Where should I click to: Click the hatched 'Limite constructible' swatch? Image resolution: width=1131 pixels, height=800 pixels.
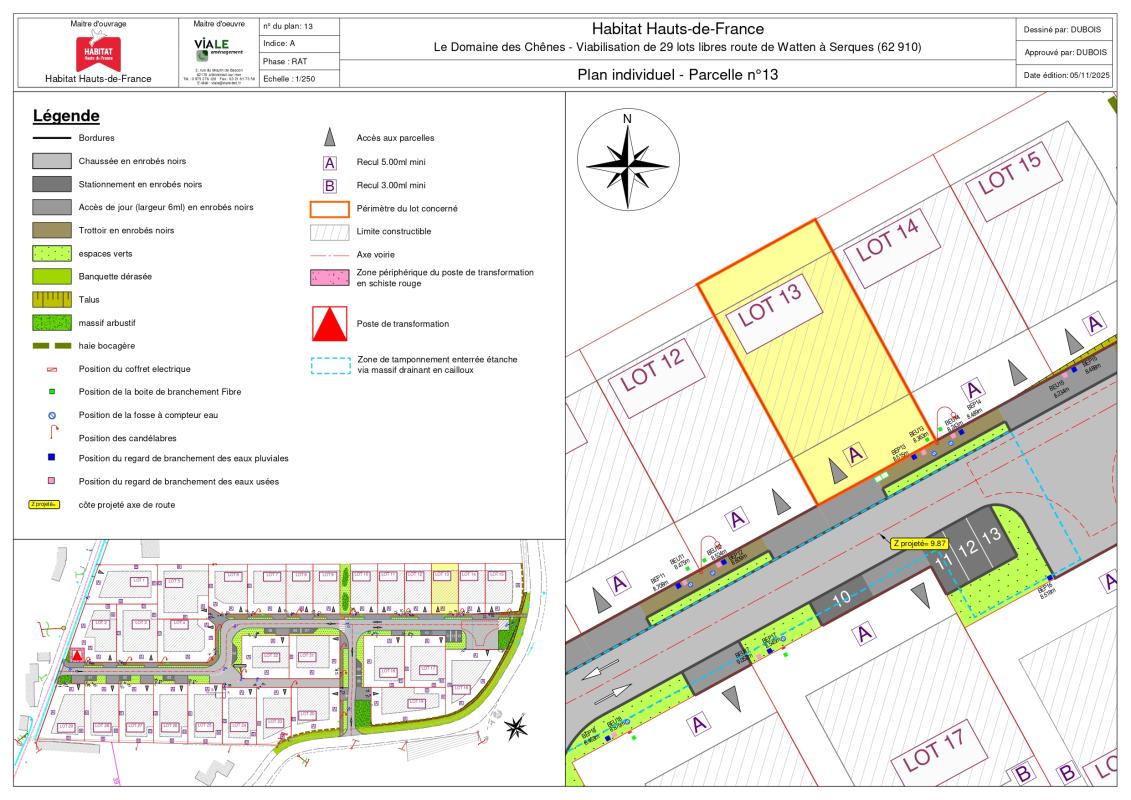coord(330,232)
